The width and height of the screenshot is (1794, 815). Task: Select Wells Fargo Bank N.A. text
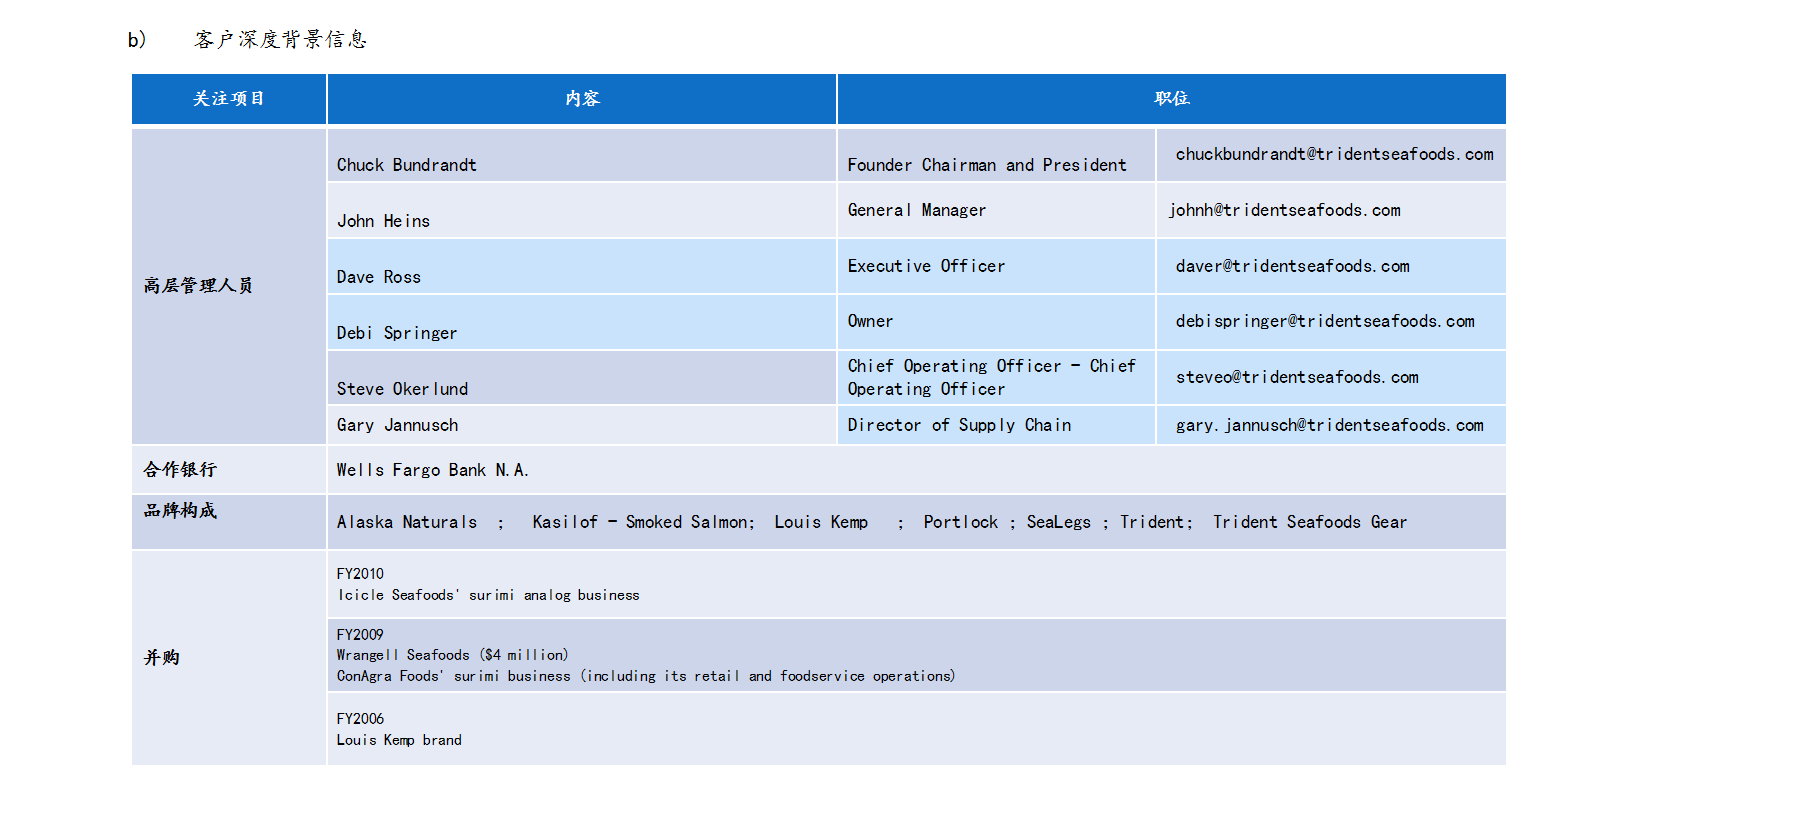432,470
